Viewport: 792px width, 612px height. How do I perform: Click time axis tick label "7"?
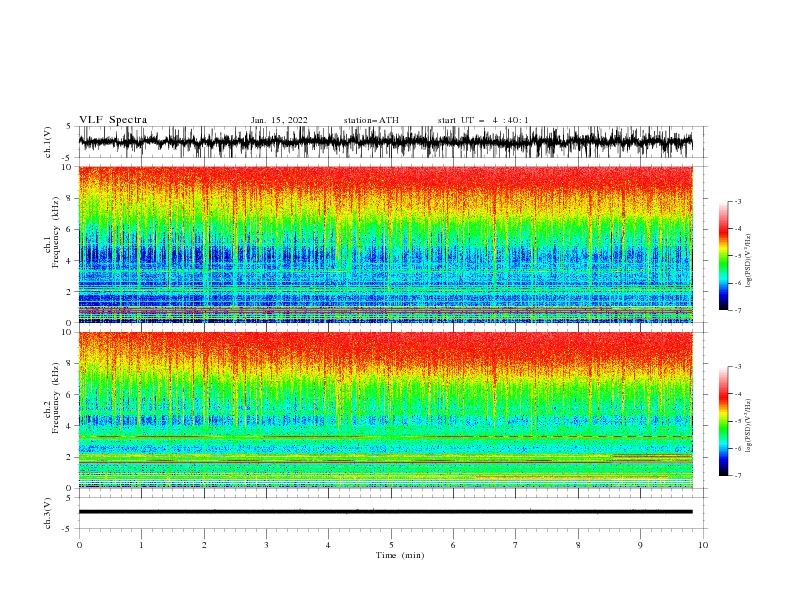[x=516, y=545]
